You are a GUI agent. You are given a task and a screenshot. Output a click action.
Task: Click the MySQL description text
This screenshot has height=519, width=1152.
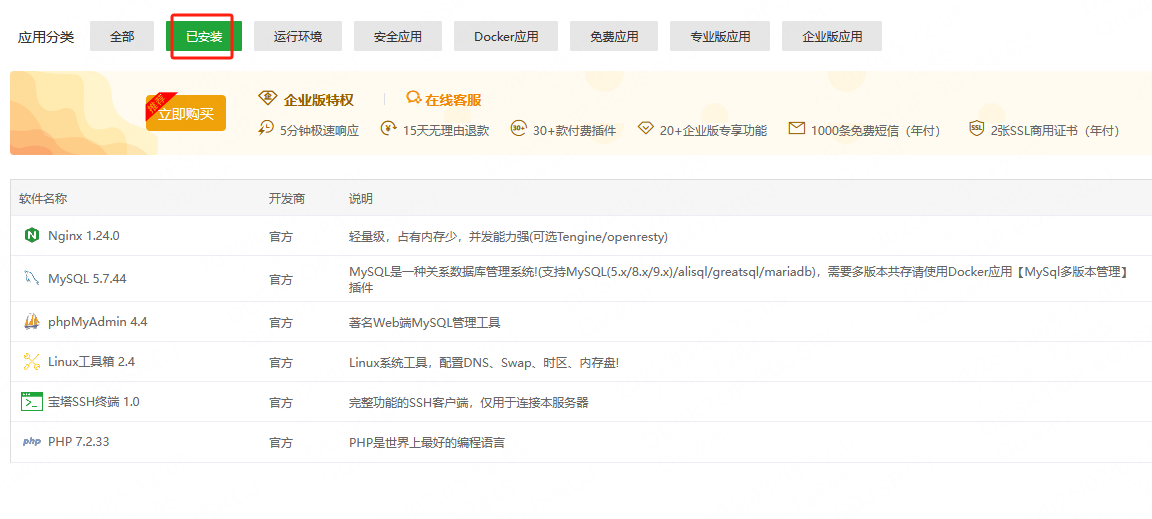pyautogui.click(x=738, y=279)
